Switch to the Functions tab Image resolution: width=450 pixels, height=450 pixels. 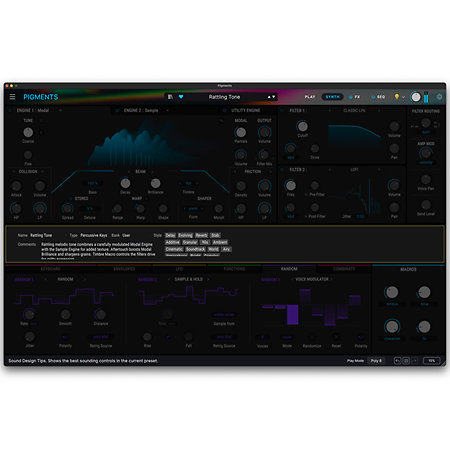coord(234,269)
